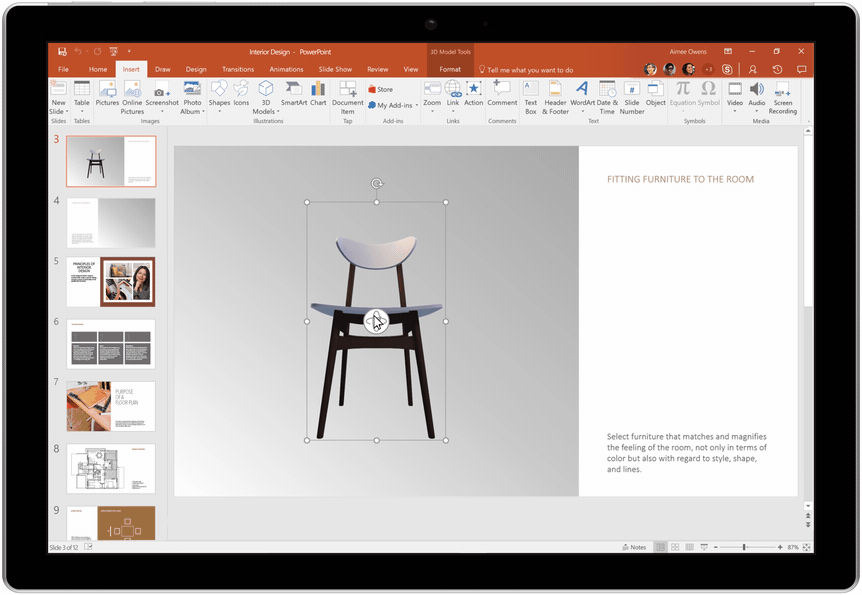Switch to Slide Sorter view
862x595 pixels.
pos(675,547)
